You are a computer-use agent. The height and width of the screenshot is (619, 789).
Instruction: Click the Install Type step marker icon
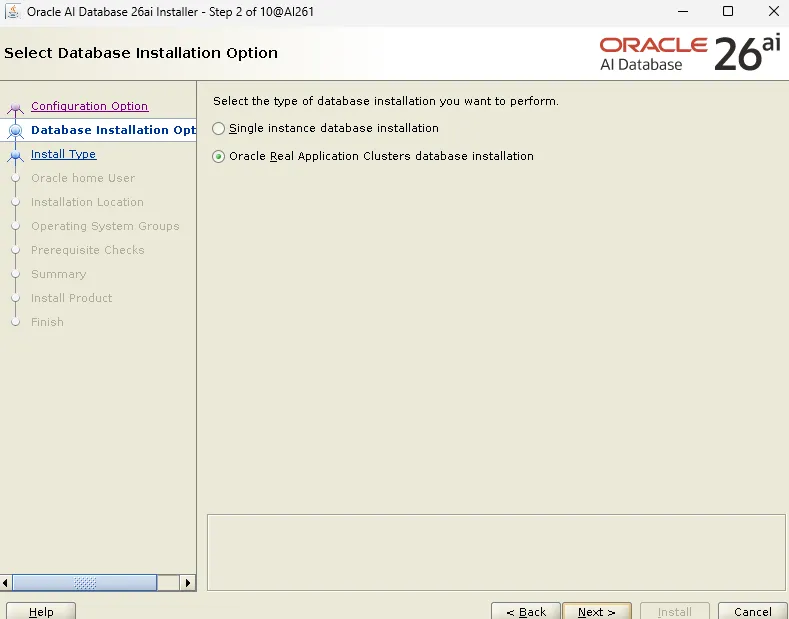point(16,155)
